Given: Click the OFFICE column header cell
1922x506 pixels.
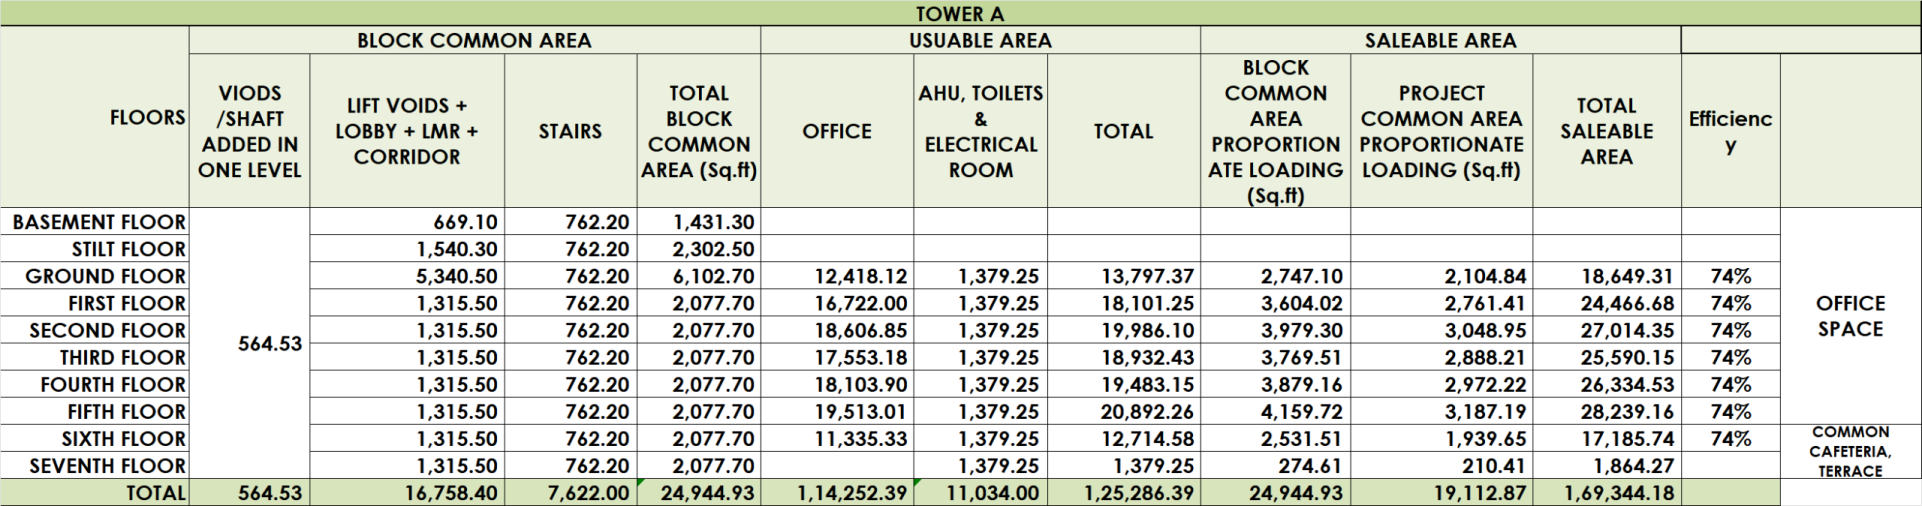Looking at the screenshot, I should tap(836, 131).
